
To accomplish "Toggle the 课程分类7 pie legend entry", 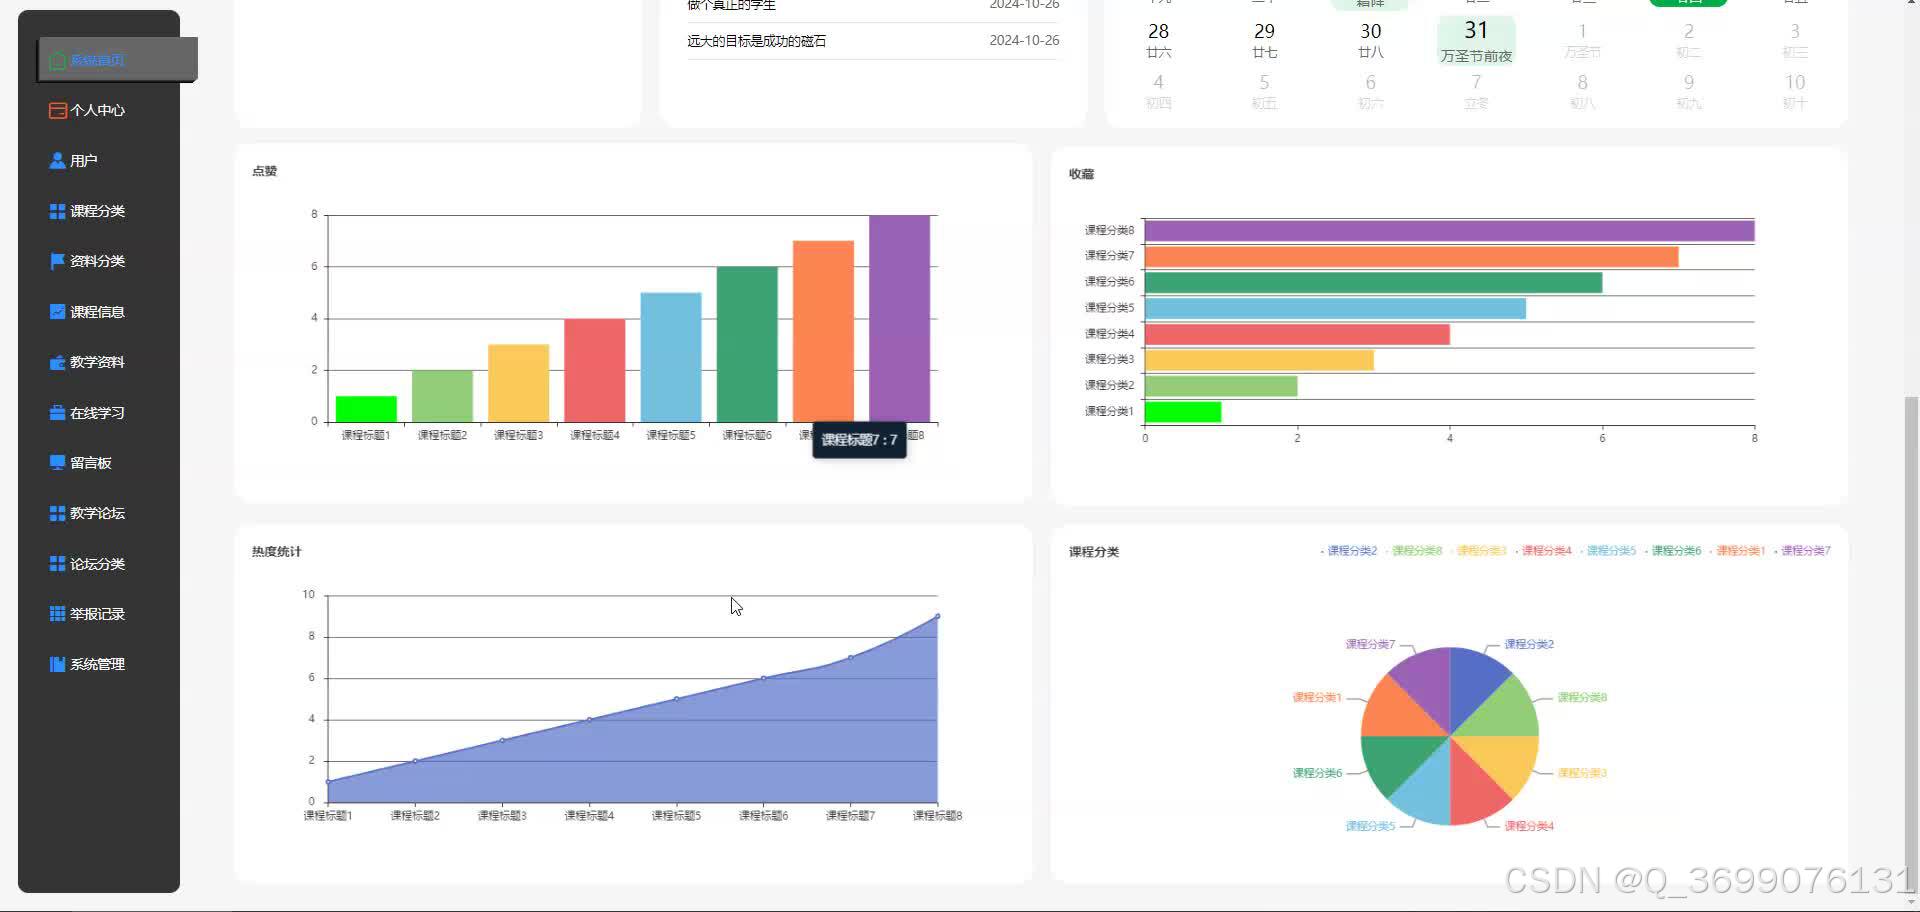I will (1803, 551).
